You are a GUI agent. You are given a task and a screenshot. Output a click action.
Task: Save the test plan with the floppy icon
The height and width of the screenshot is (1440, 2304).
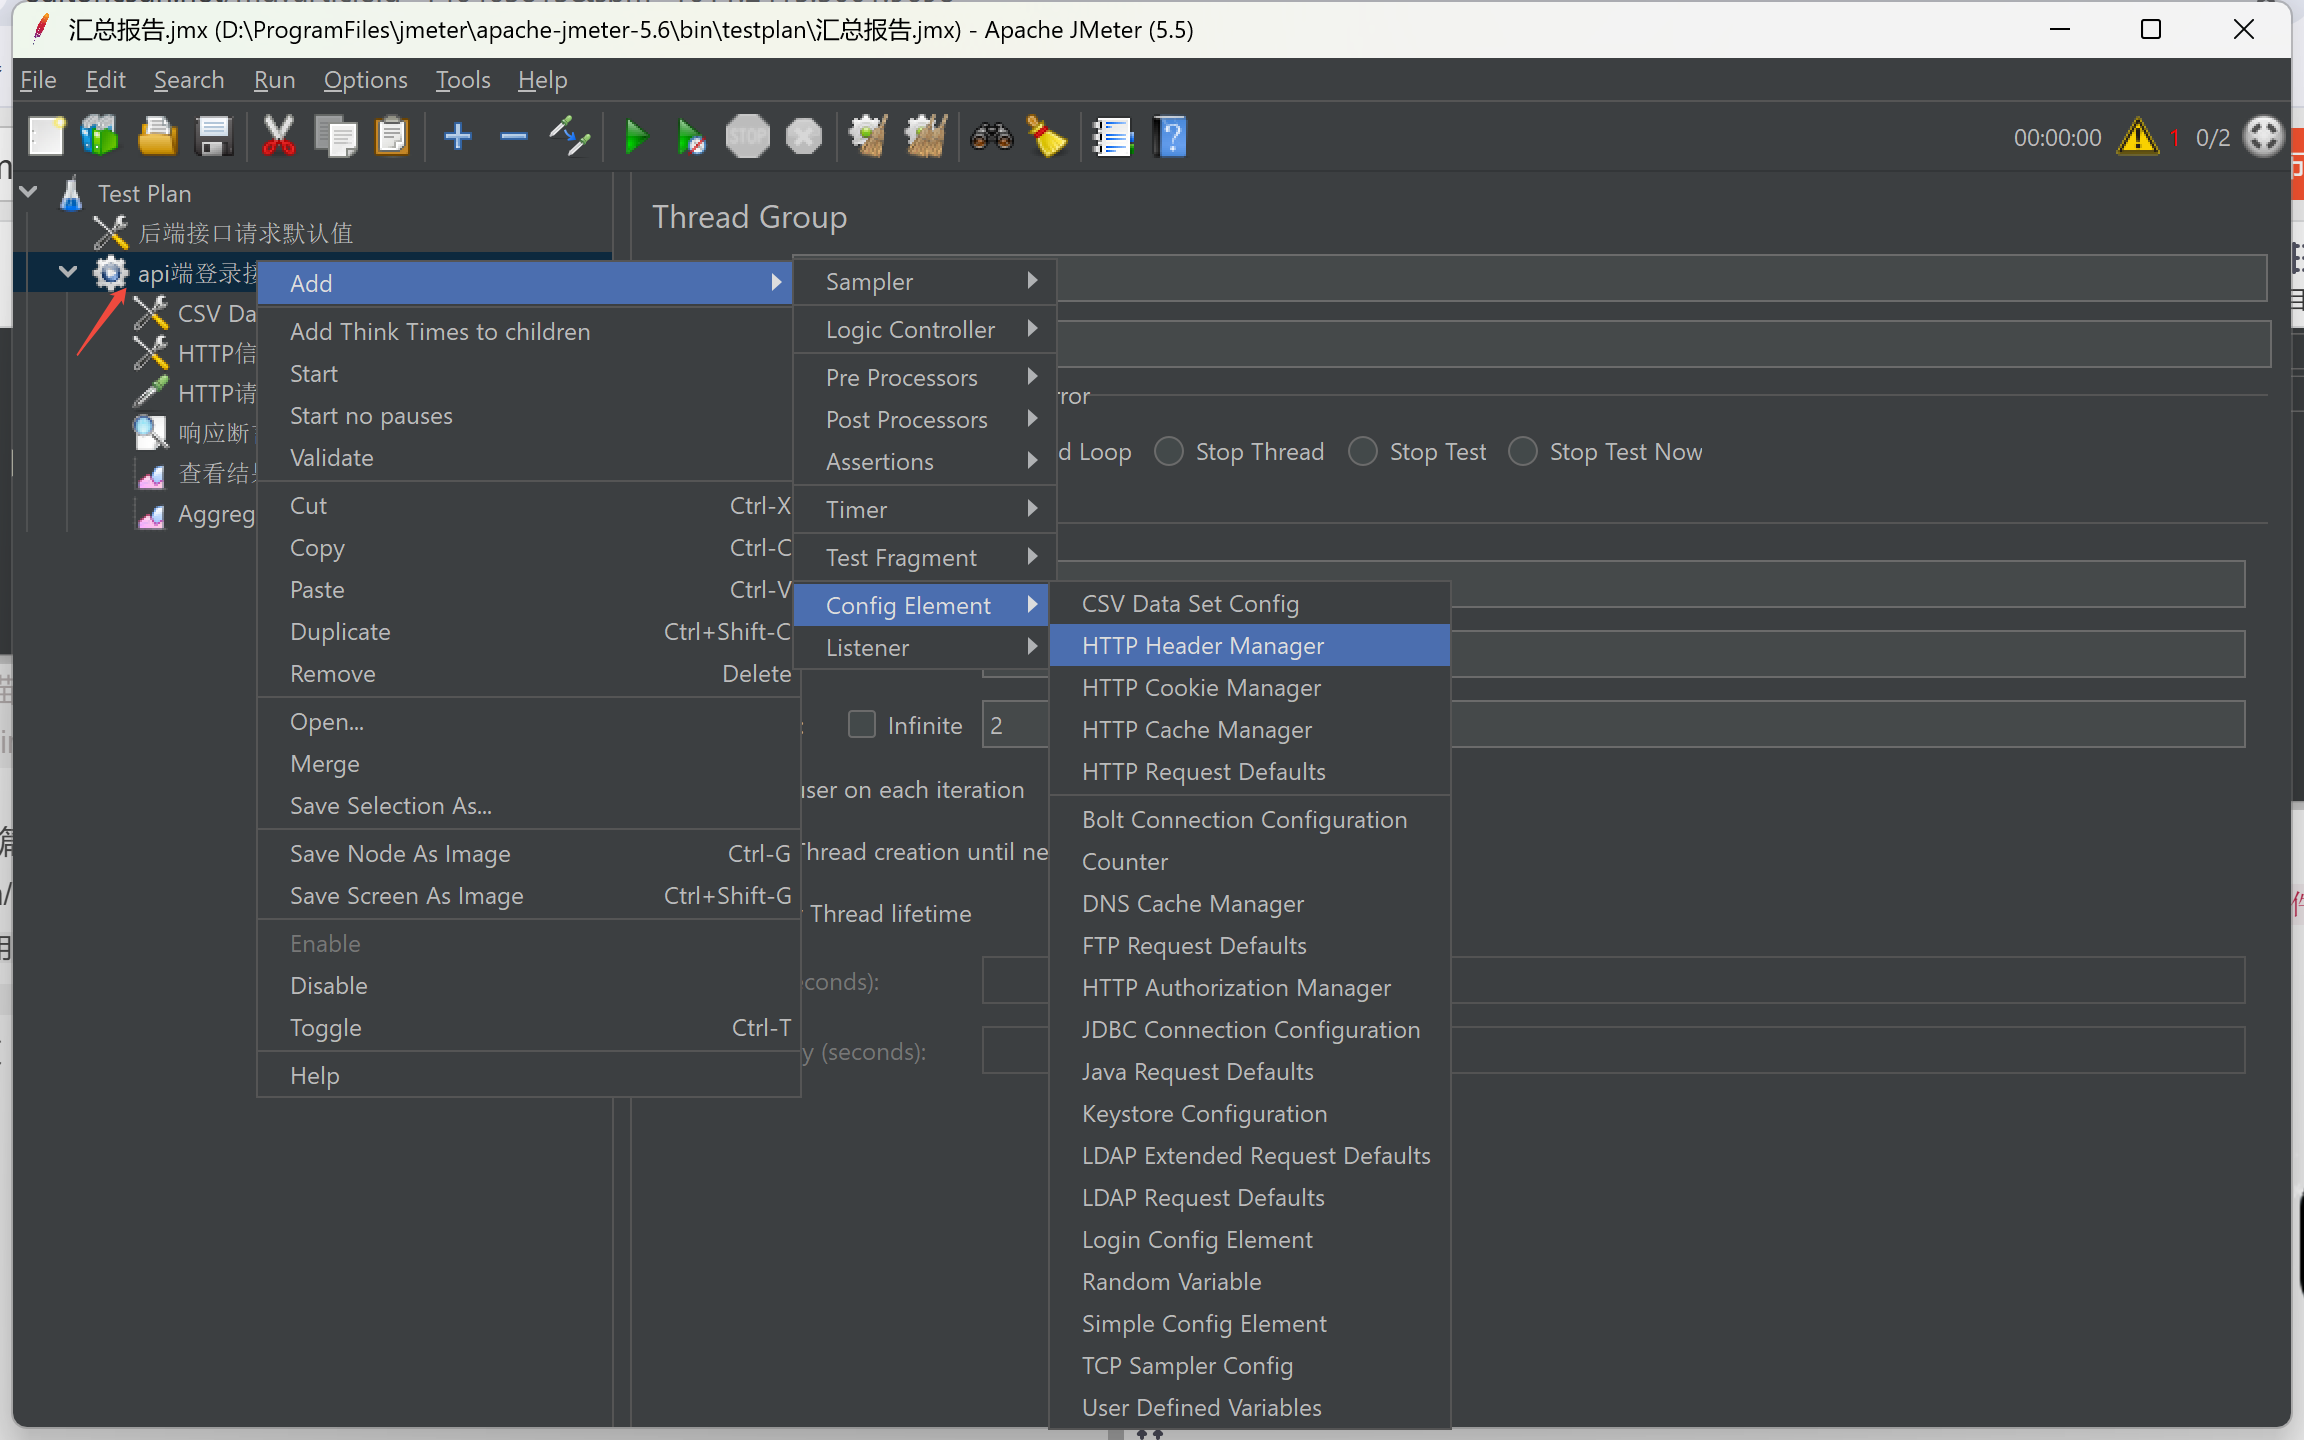pos(215,137)
